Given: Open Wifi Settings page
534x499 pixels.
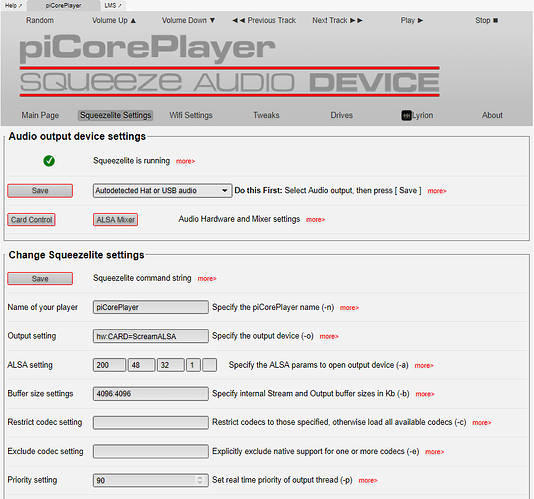Looking at the screenshot, I should pos(191,115).
